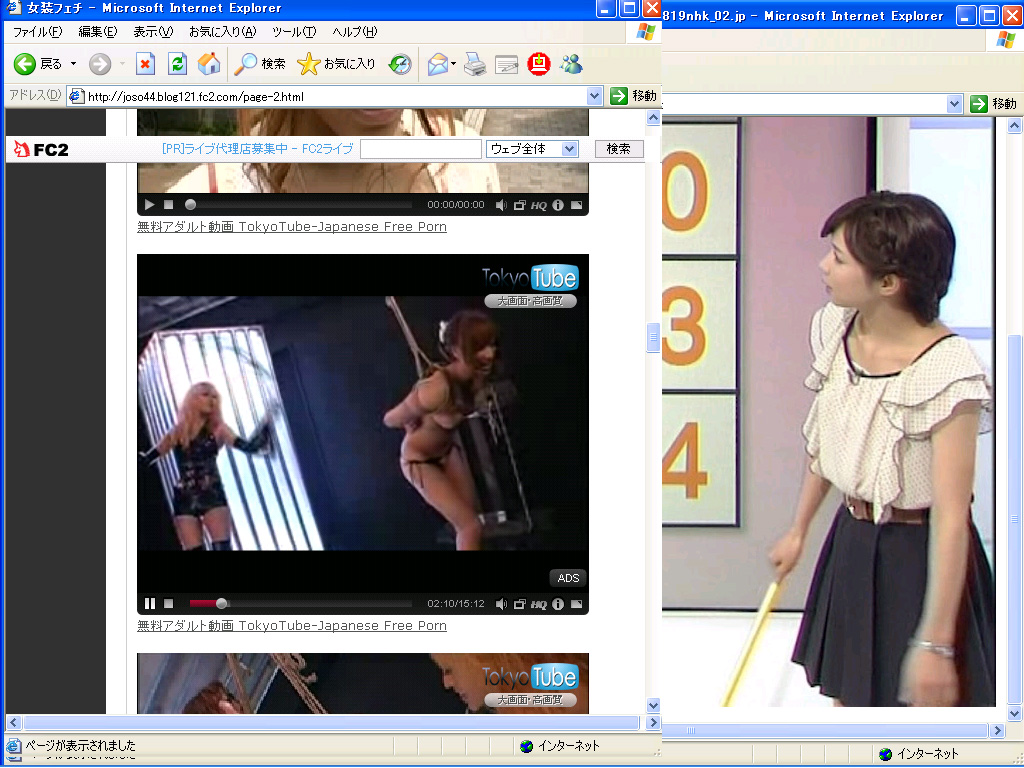Click the playing video's seek bar
This screenshot has height=768, width=1024.
[300, 603]
